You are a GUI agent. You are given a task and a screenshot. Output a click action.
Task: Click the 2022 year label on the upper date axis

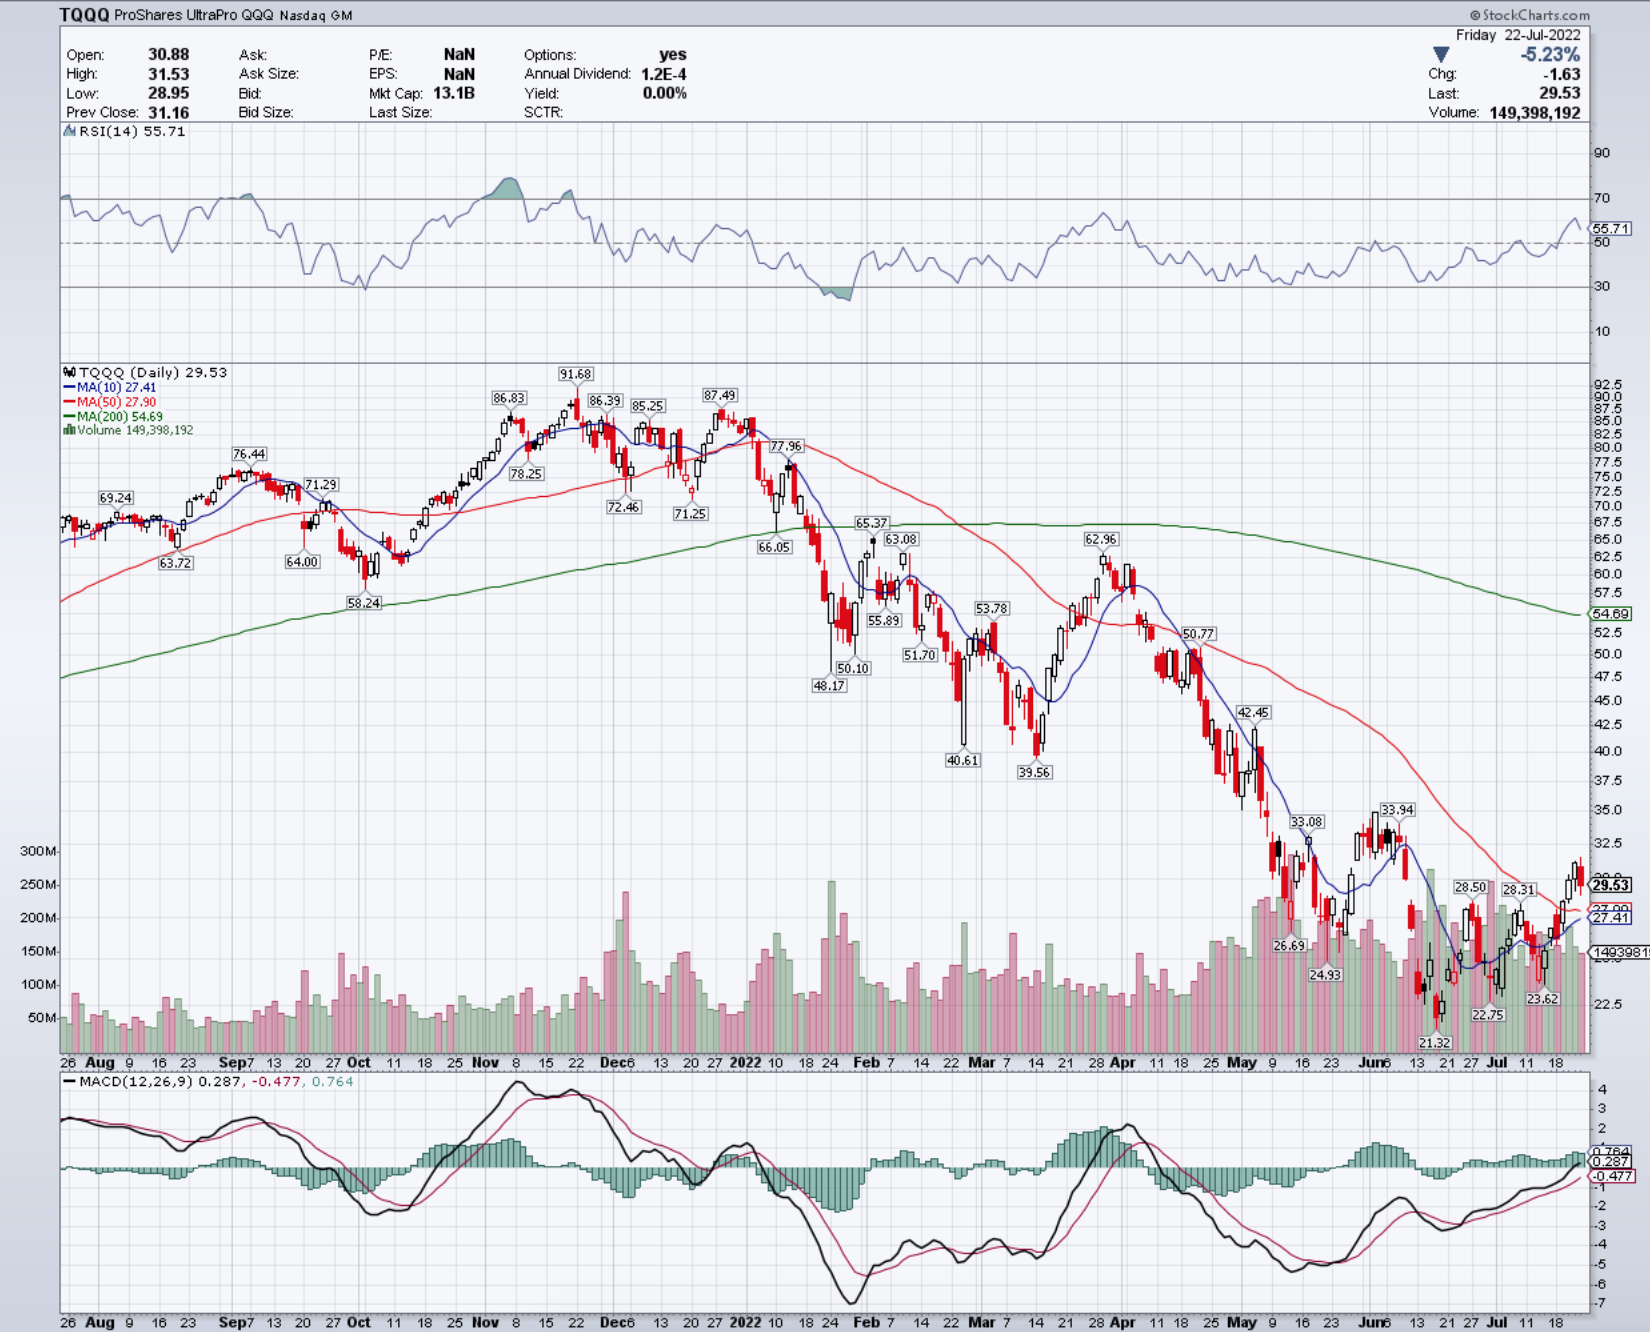coord(745,1062)
